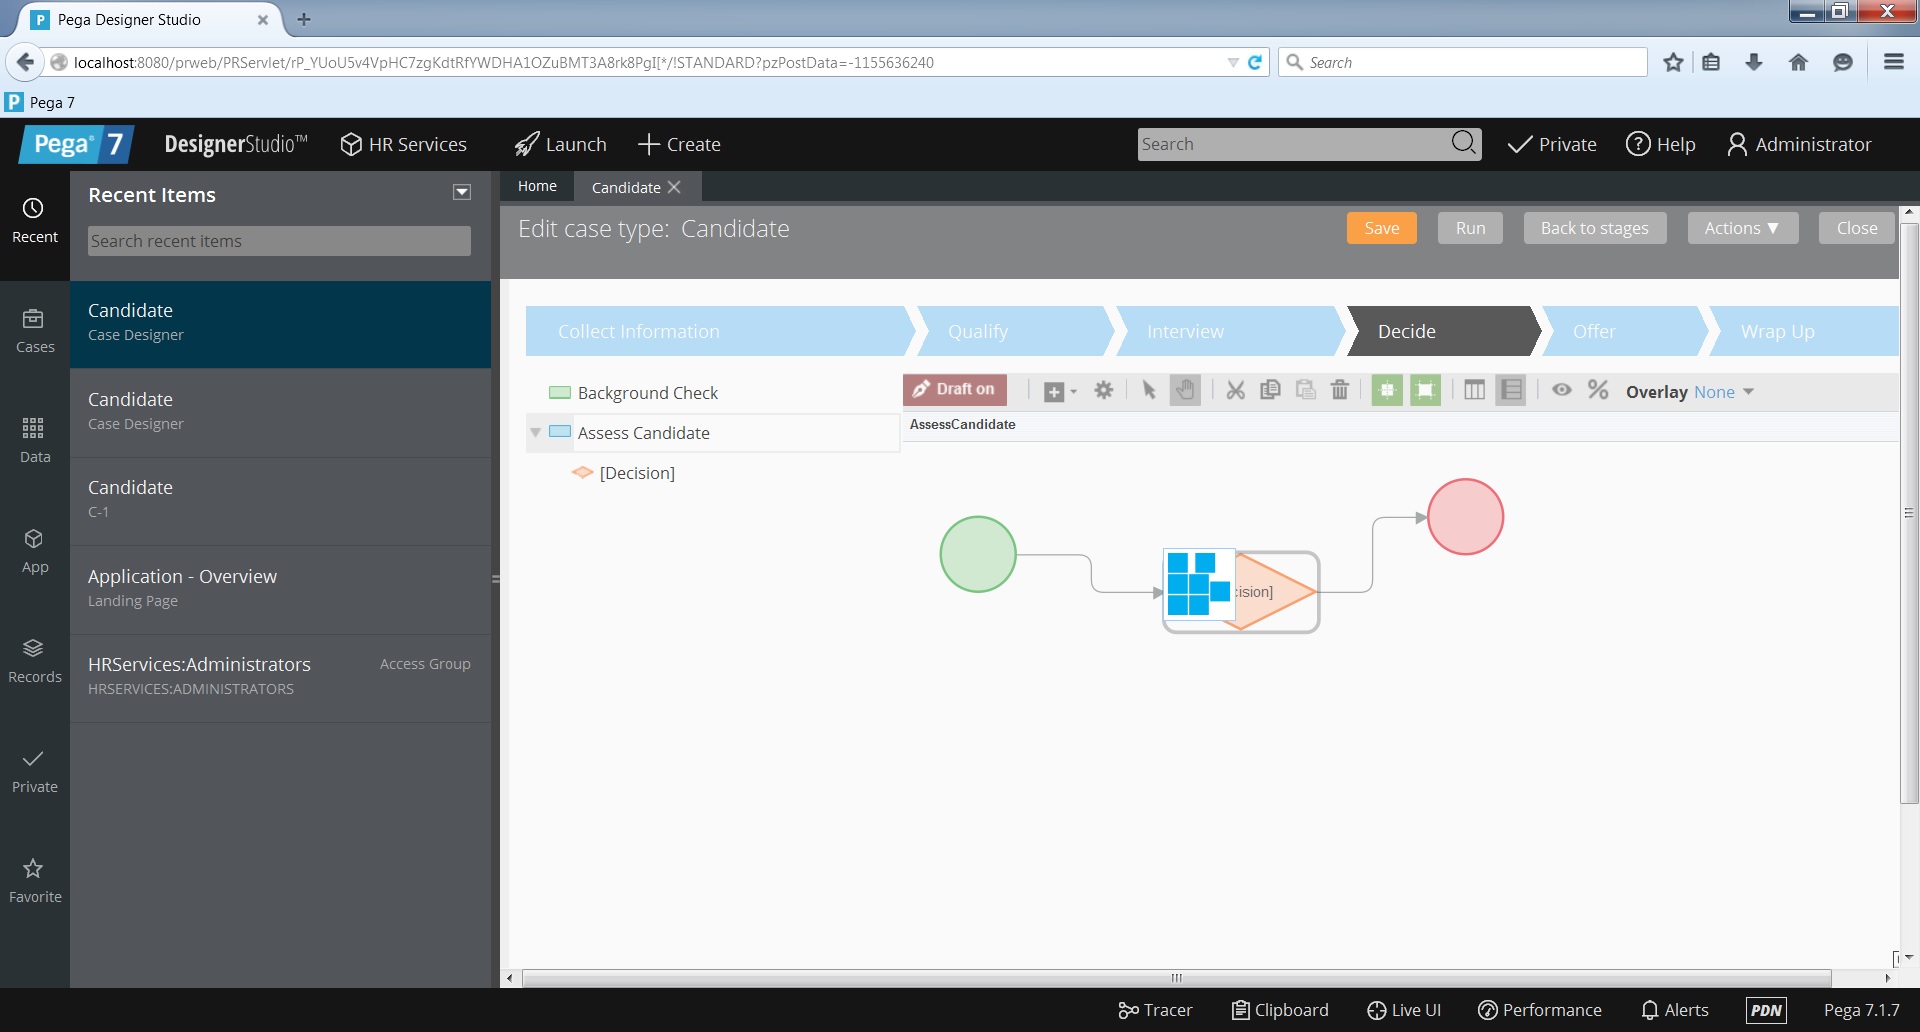1920x1032 pixels.
Task: Click the blue squares subprocess shape
Action: tap(1197, 583)
